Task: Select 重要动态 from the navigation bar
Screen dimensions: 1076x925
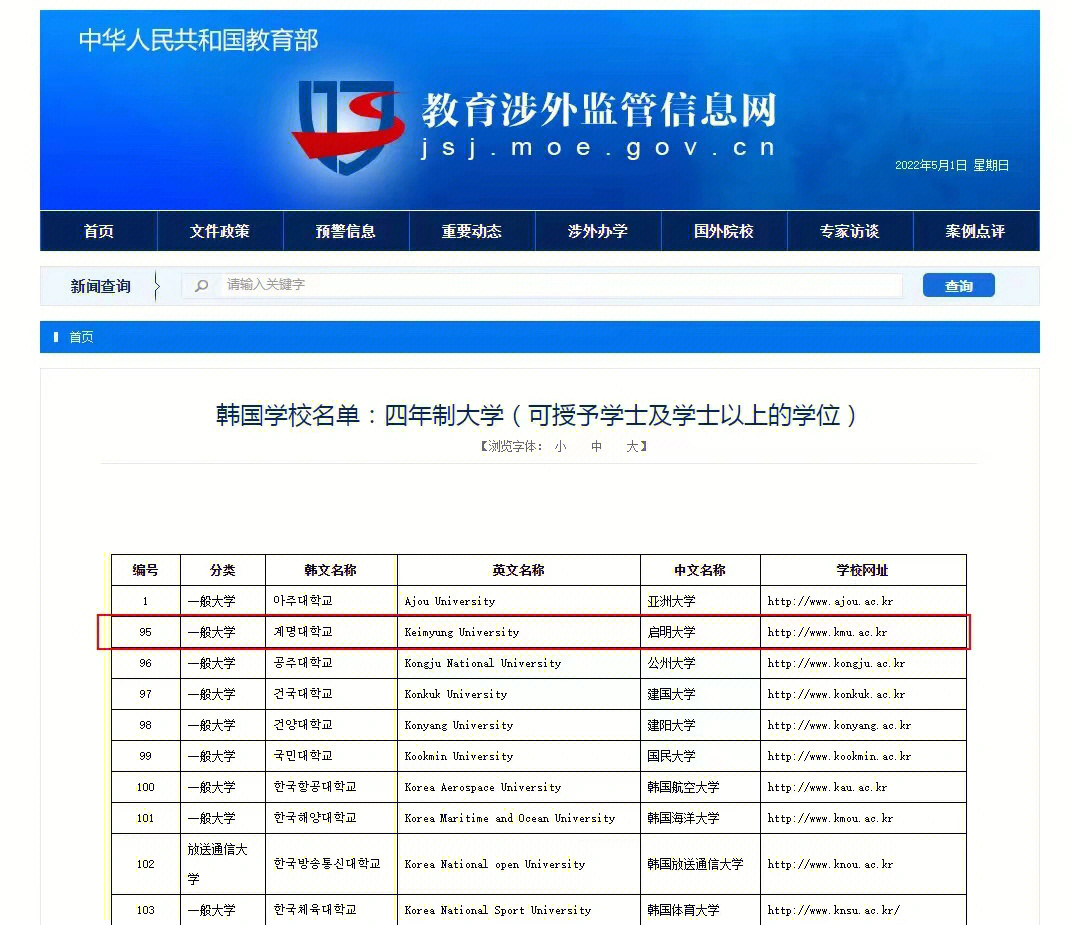Action: click(x=471, y=231)
